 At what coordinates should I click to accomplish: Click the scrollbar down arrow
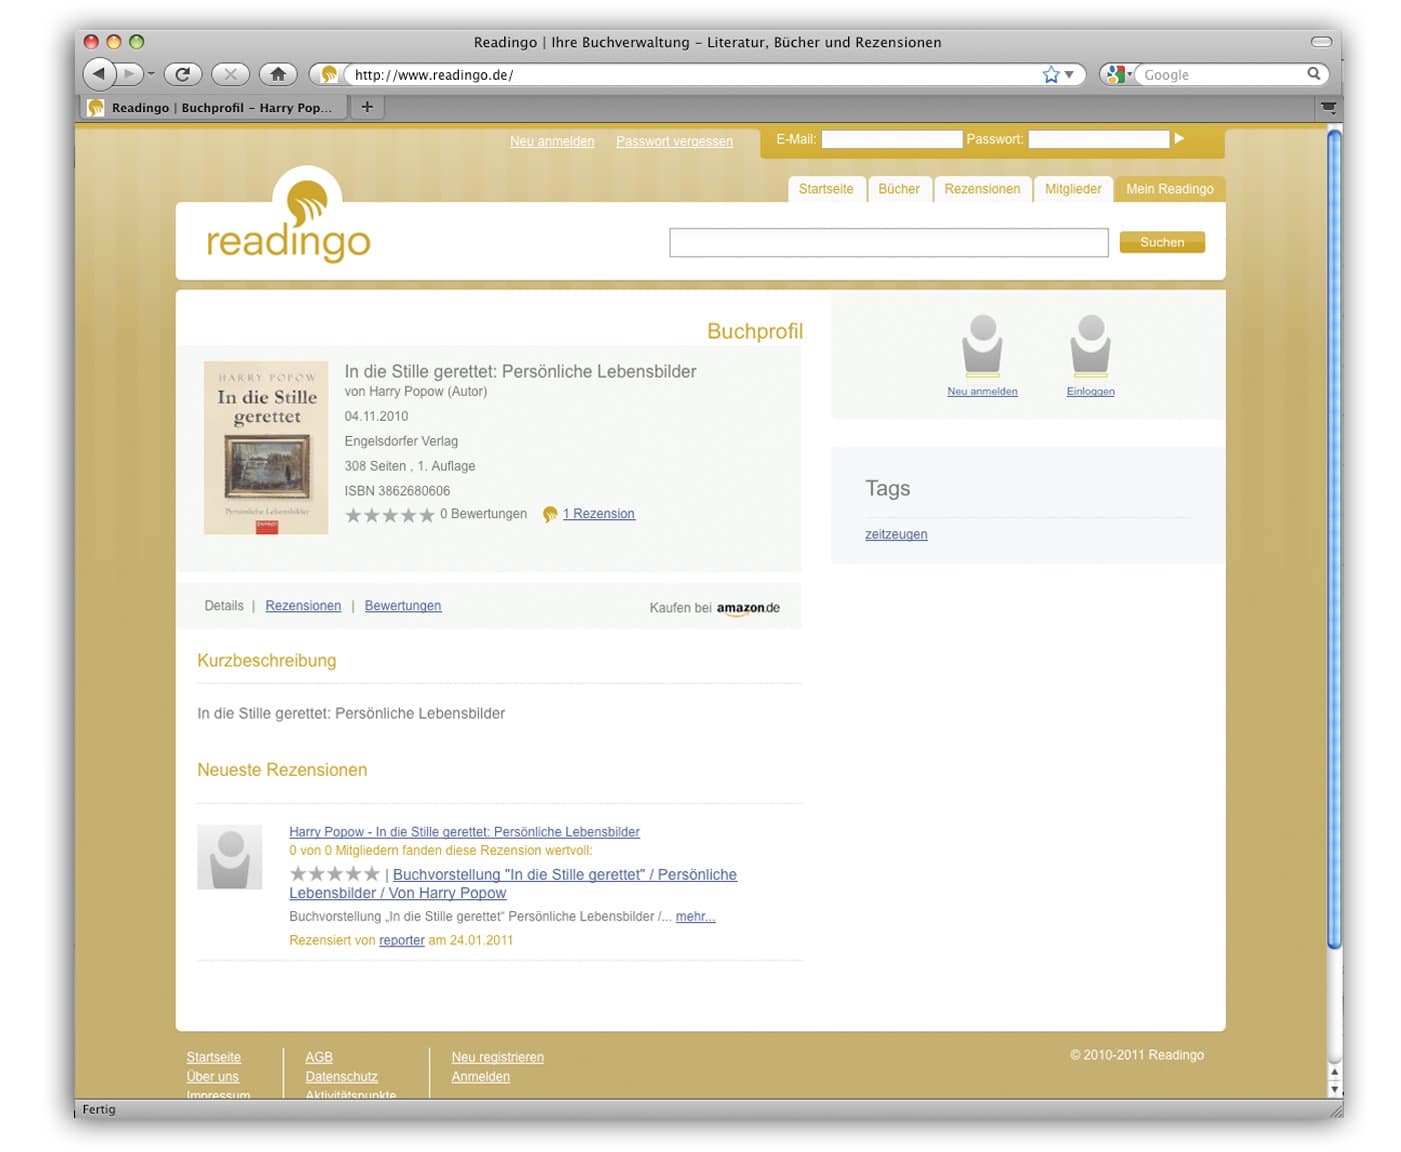[x=1334, y=1089]
